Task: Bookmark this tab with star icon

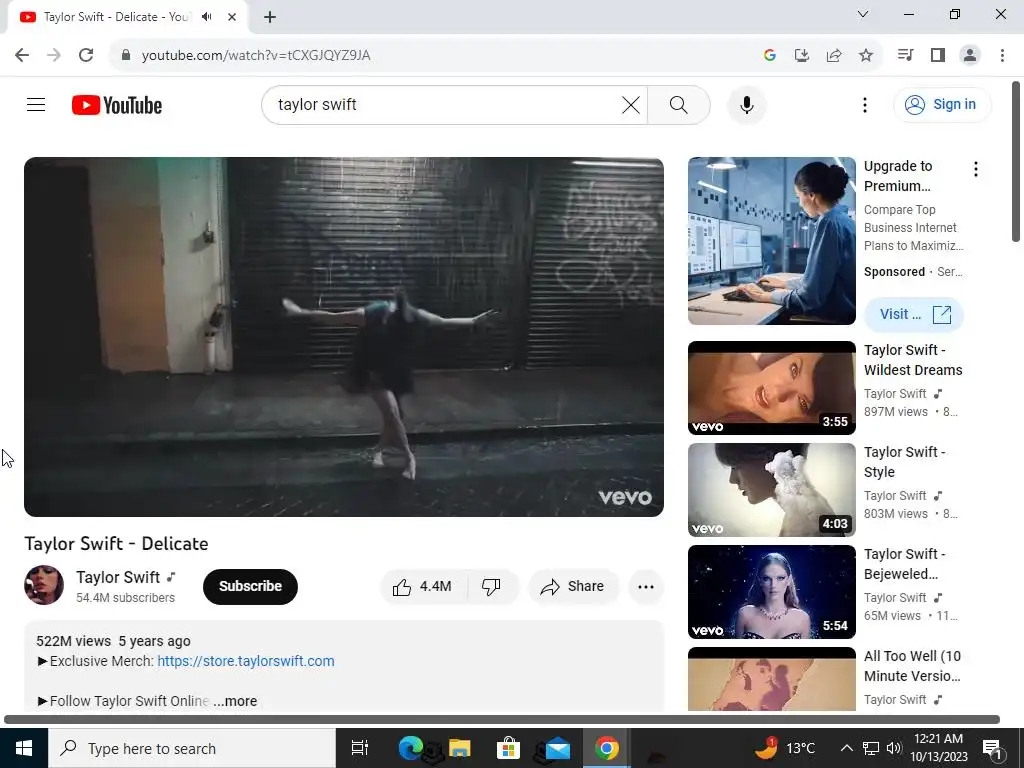Action: coord(866,55)
